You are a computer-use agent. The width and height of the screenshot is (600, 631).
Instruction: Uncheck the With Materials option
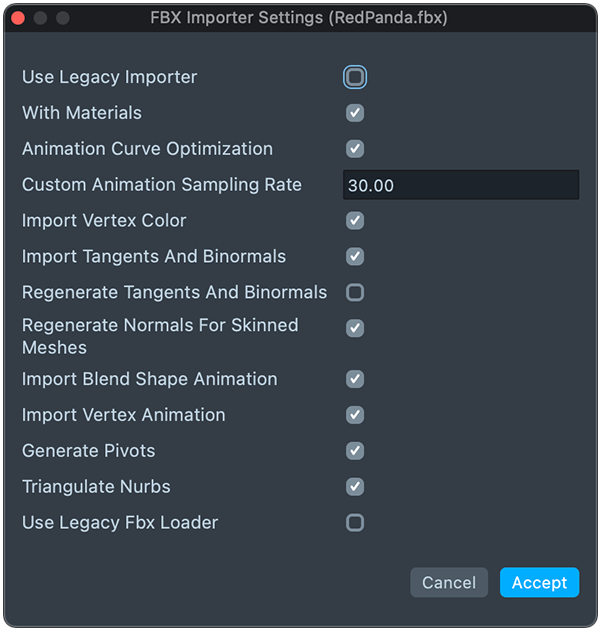pyautogui.click(x=355, y=113)
